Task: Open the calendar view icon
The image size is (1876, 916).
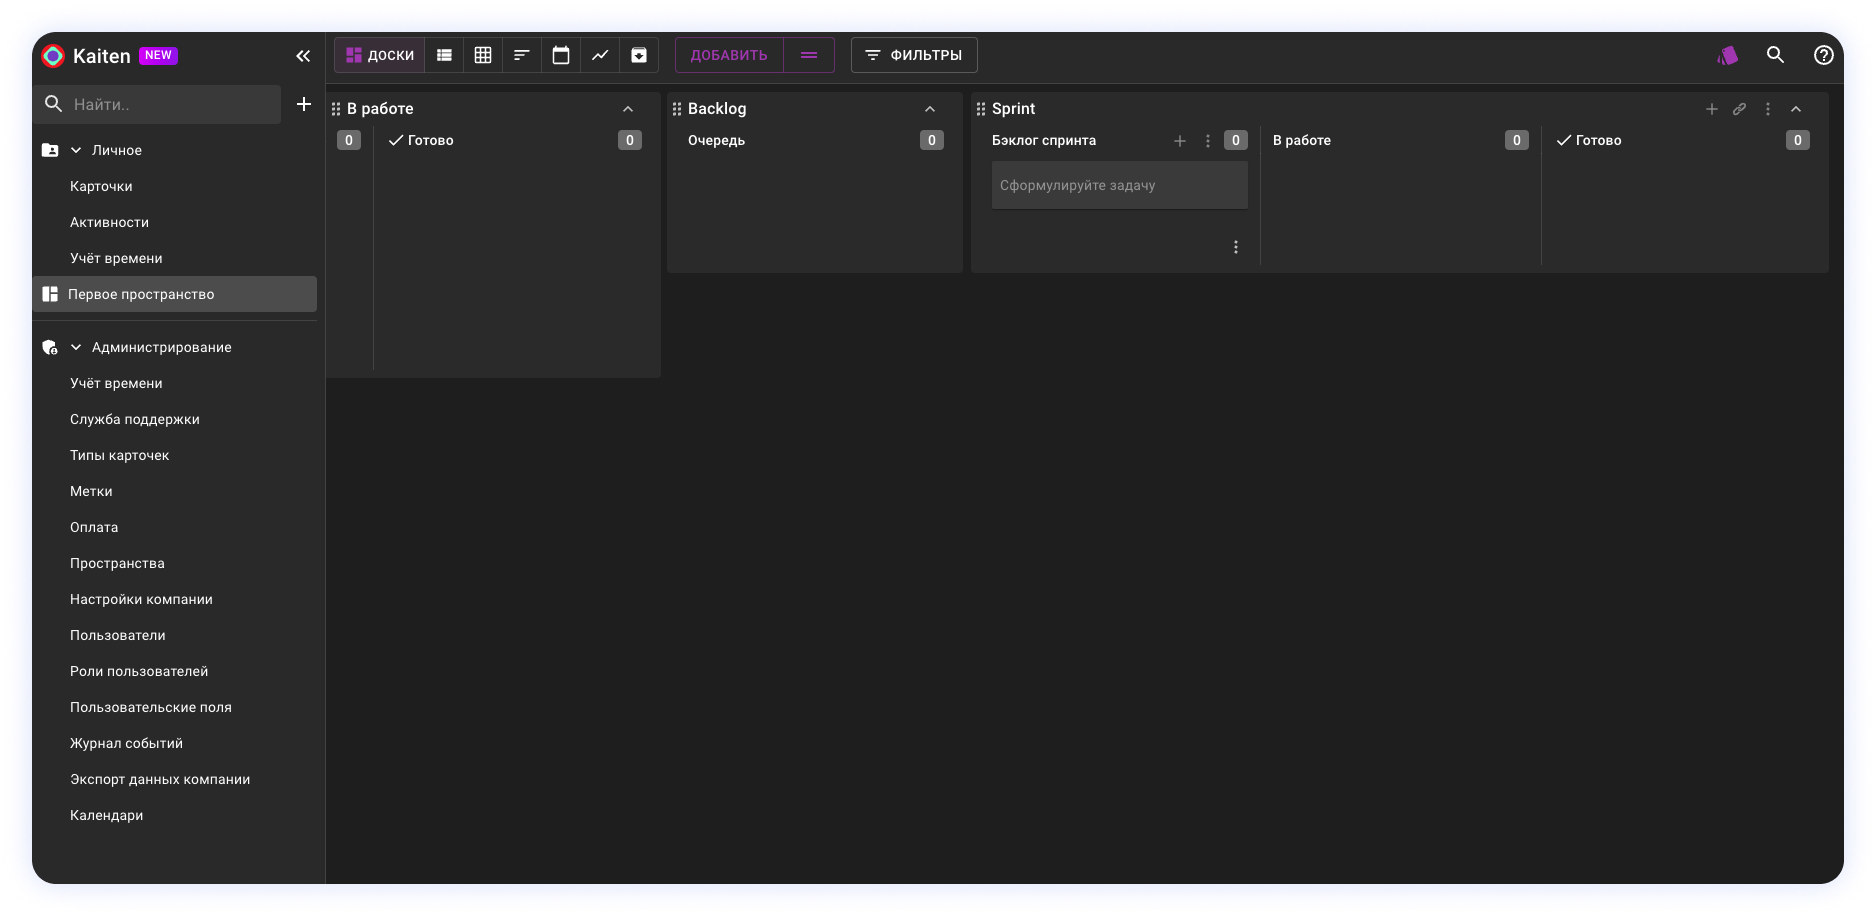Action: (x=561, y=55)
